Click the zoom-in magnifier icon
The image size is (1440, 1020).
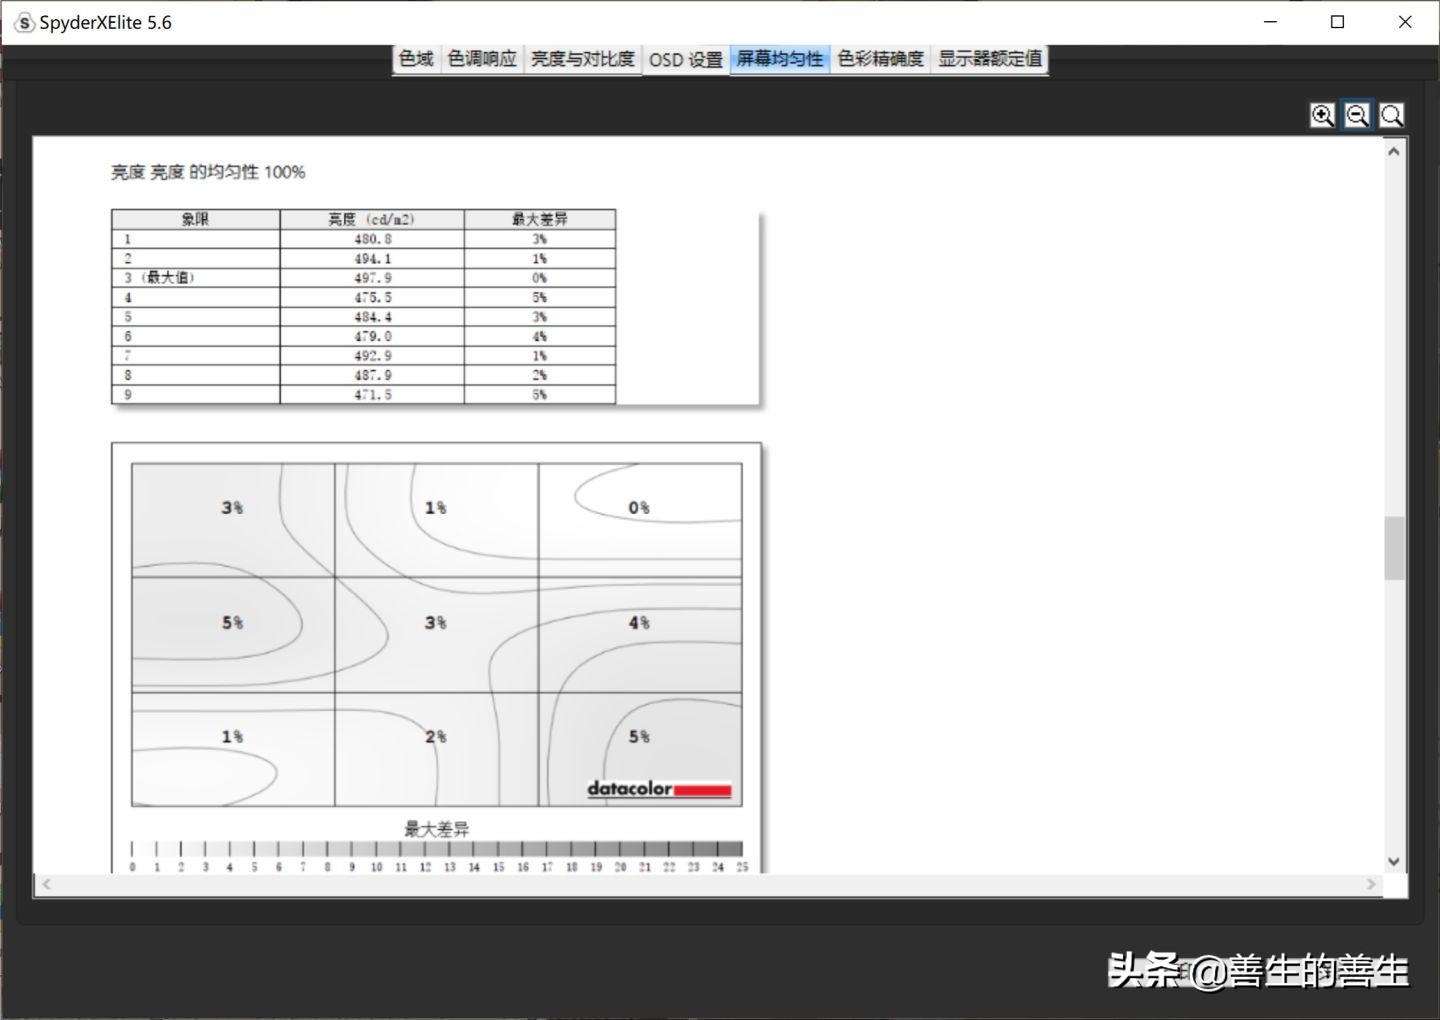1322,114
